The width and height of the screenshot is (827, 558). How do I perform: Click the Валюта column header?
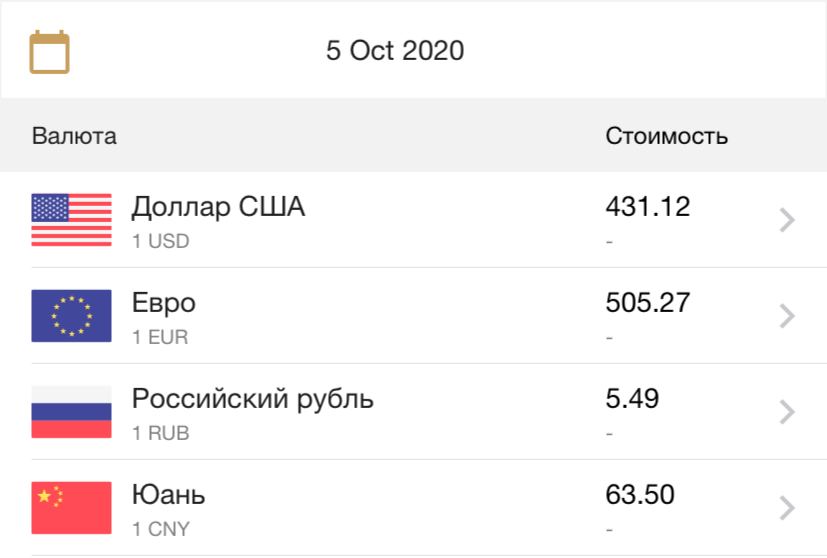tap(74, 136)
